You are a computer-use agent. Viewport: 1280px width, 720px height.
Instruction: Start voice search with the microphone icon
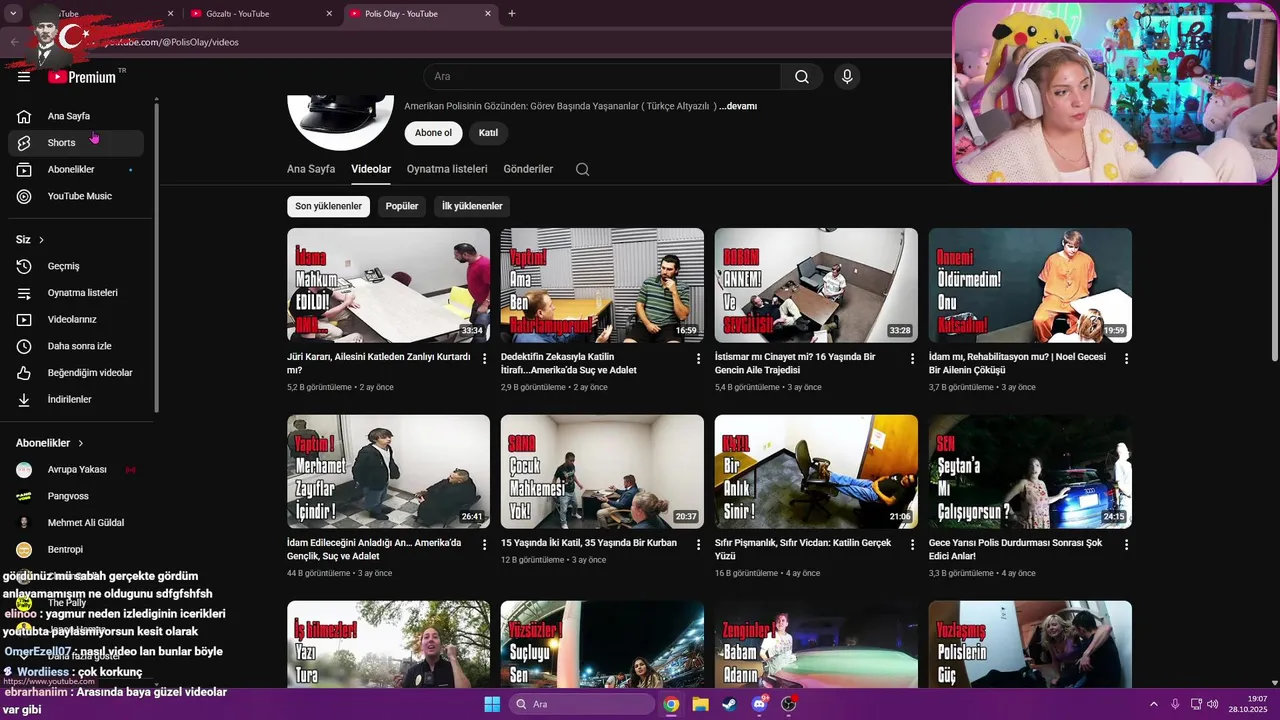coord(847,77)
